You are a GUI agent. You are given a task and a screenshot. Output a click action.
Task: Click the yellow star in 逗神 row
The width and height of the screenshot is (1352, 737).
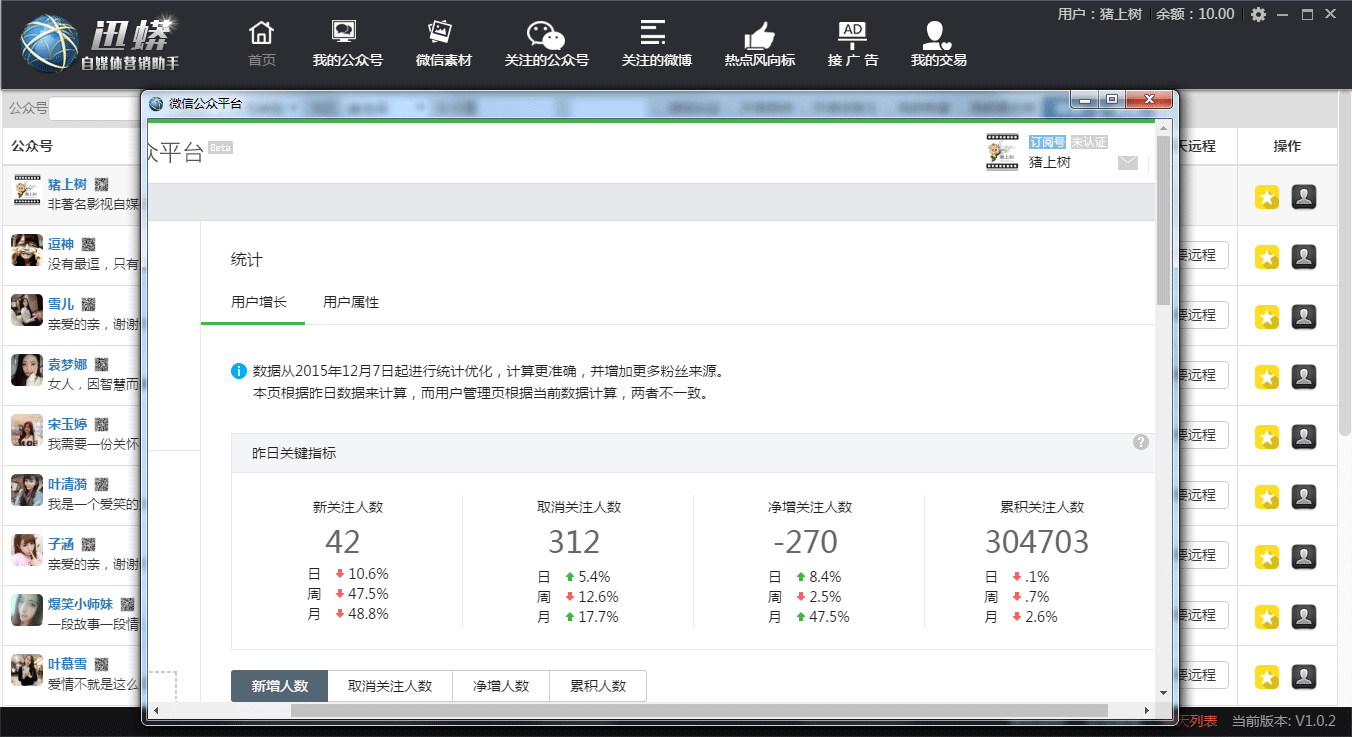click(x=1267, y=257)
